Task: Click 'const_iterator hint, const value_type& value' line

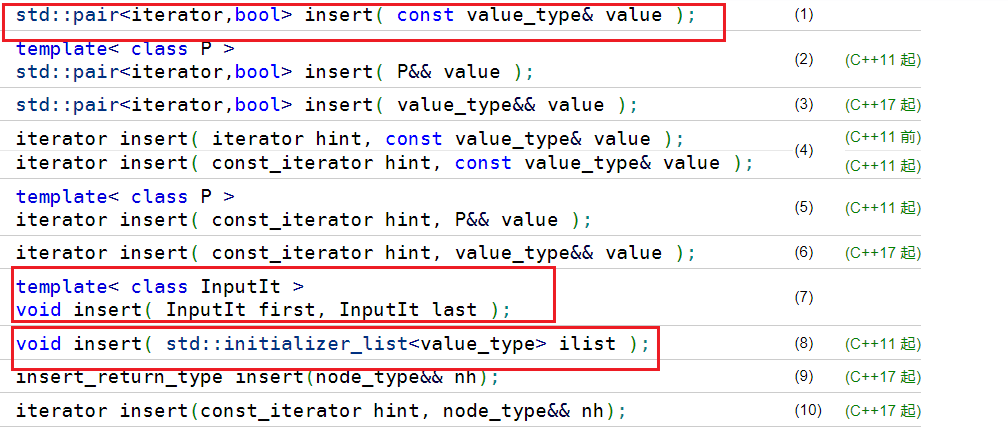Action: pos(384,163)
